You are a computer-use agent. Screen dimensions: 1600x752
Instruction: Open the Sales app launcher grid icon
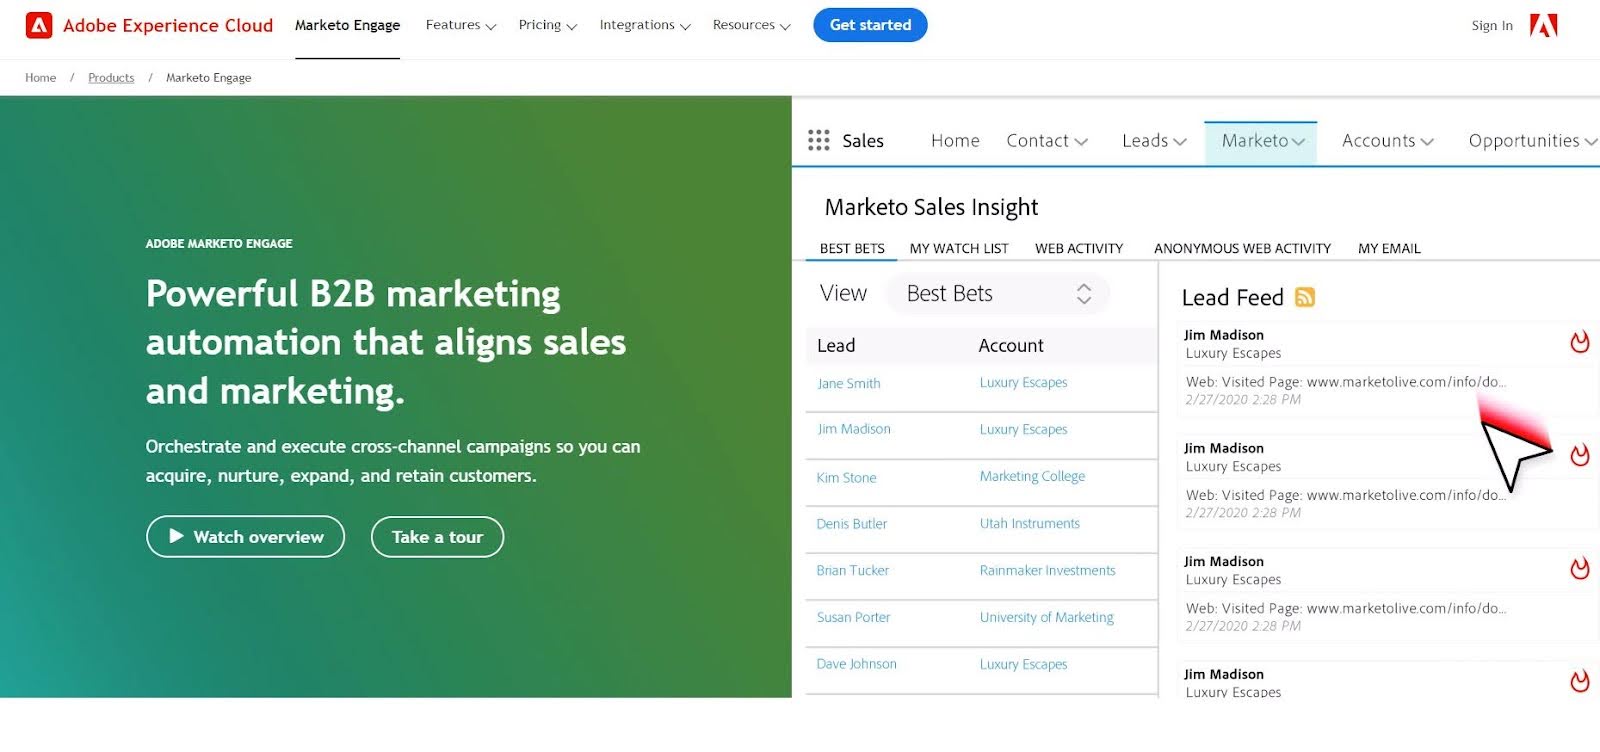tap(819, 140)
